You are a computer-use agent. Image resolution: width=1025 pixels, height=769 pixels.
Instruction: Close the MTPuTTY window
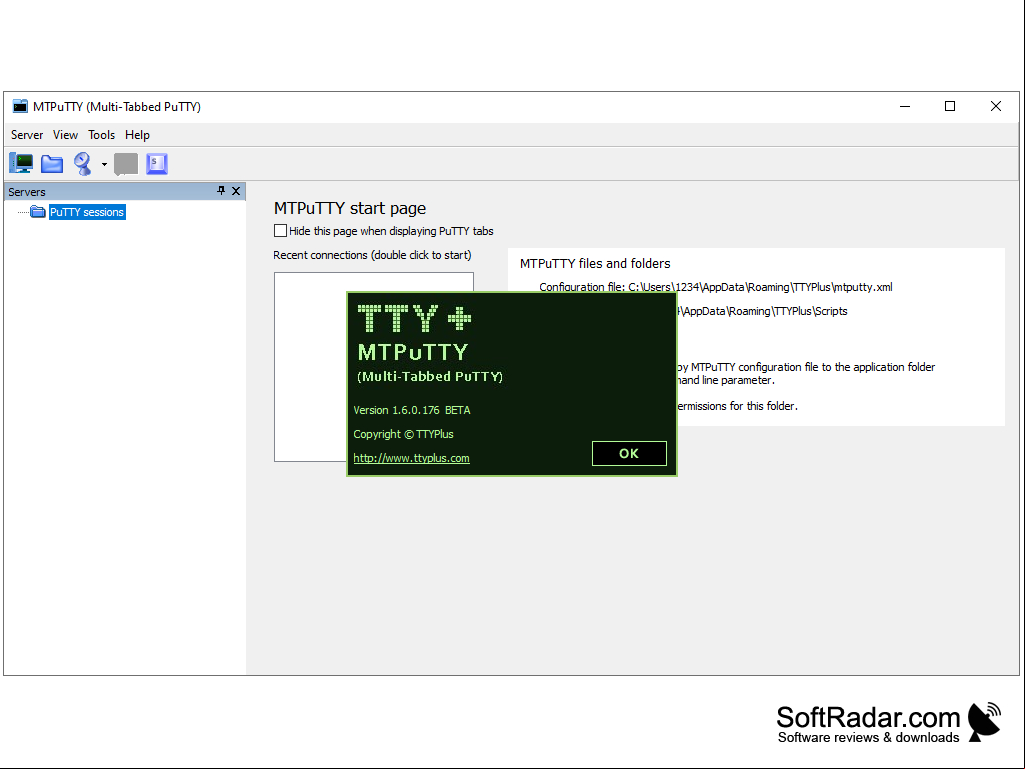point(996,106)
